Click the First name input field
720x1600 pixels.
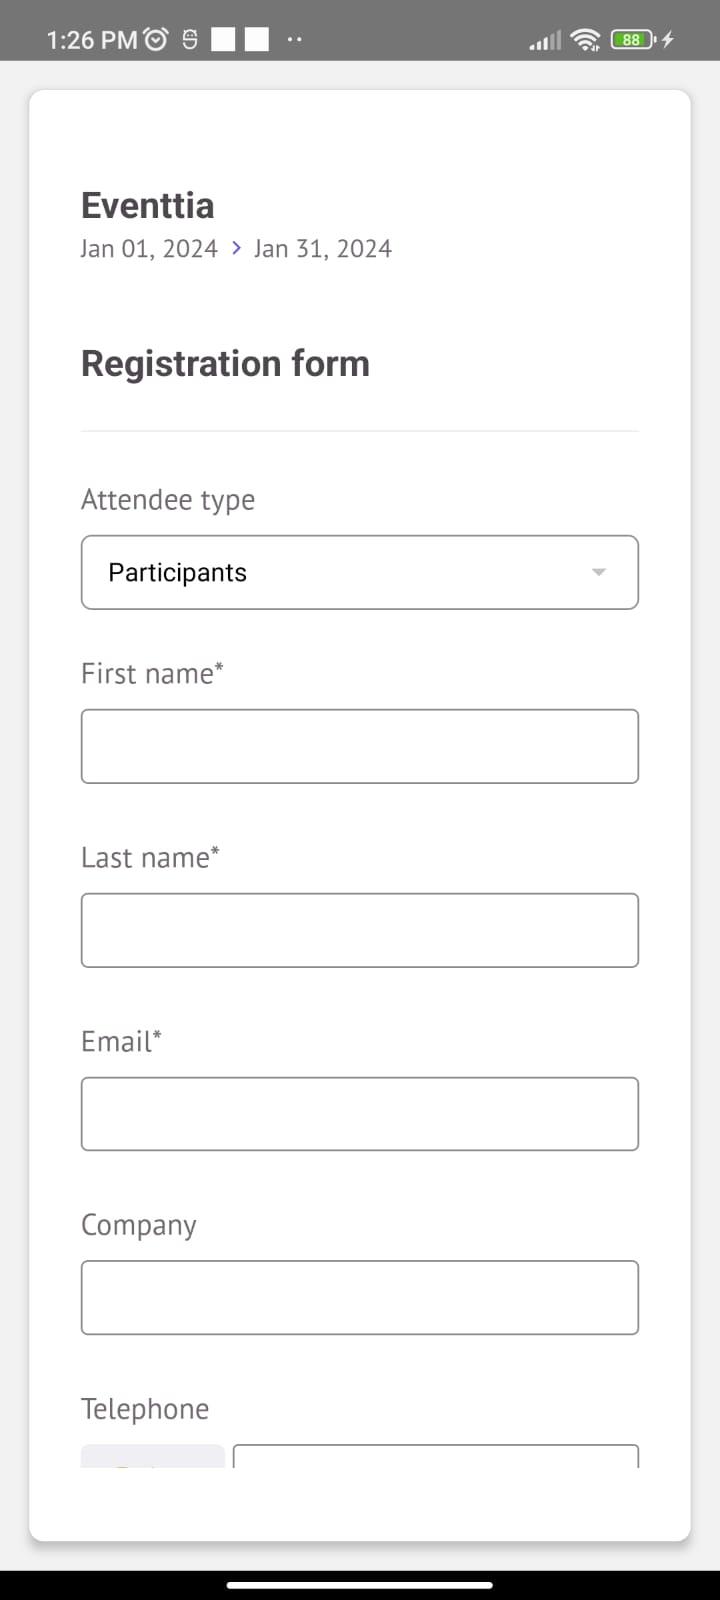pyautogui.click(x=360, y=746)
